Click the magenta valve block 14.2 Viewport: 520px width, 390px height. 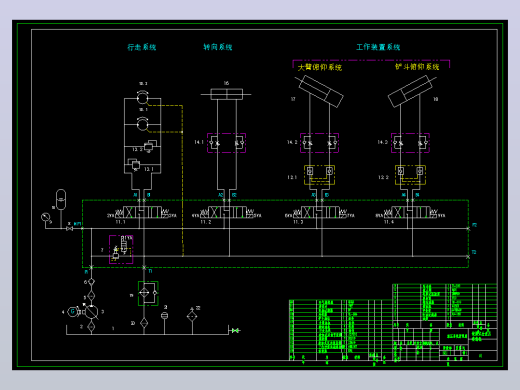point(319,143)
